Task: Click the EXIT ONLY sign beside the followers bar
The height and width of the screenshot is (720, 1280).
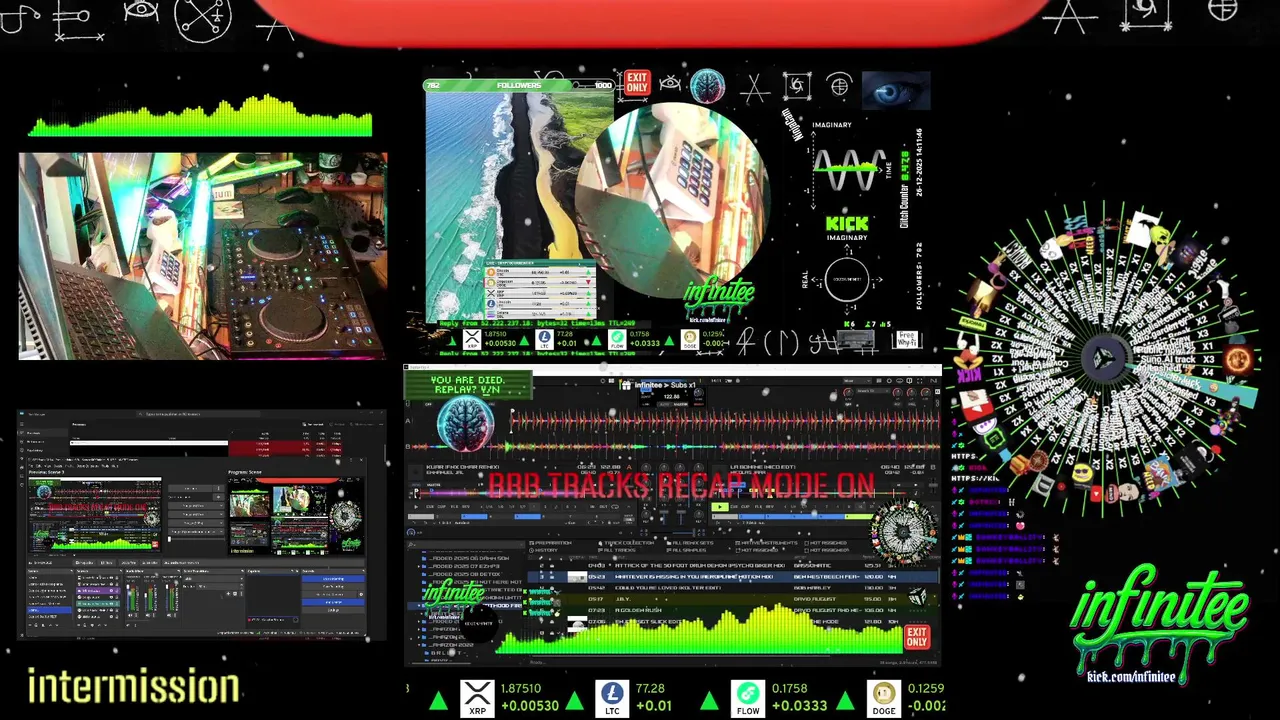Action: [636, 82]
